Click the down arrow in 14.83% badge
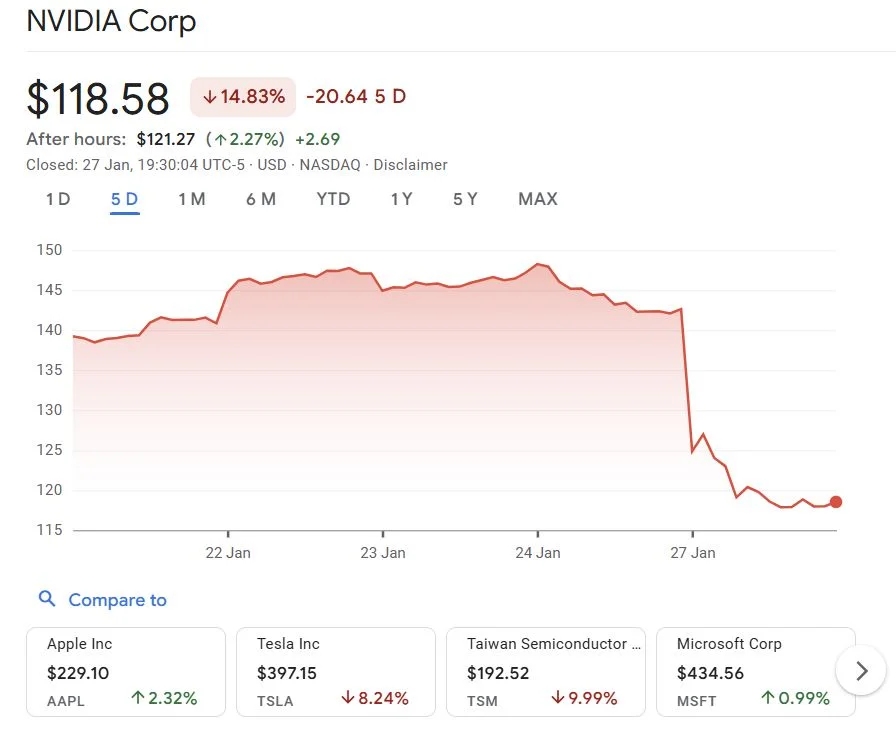 pos(210,97)
